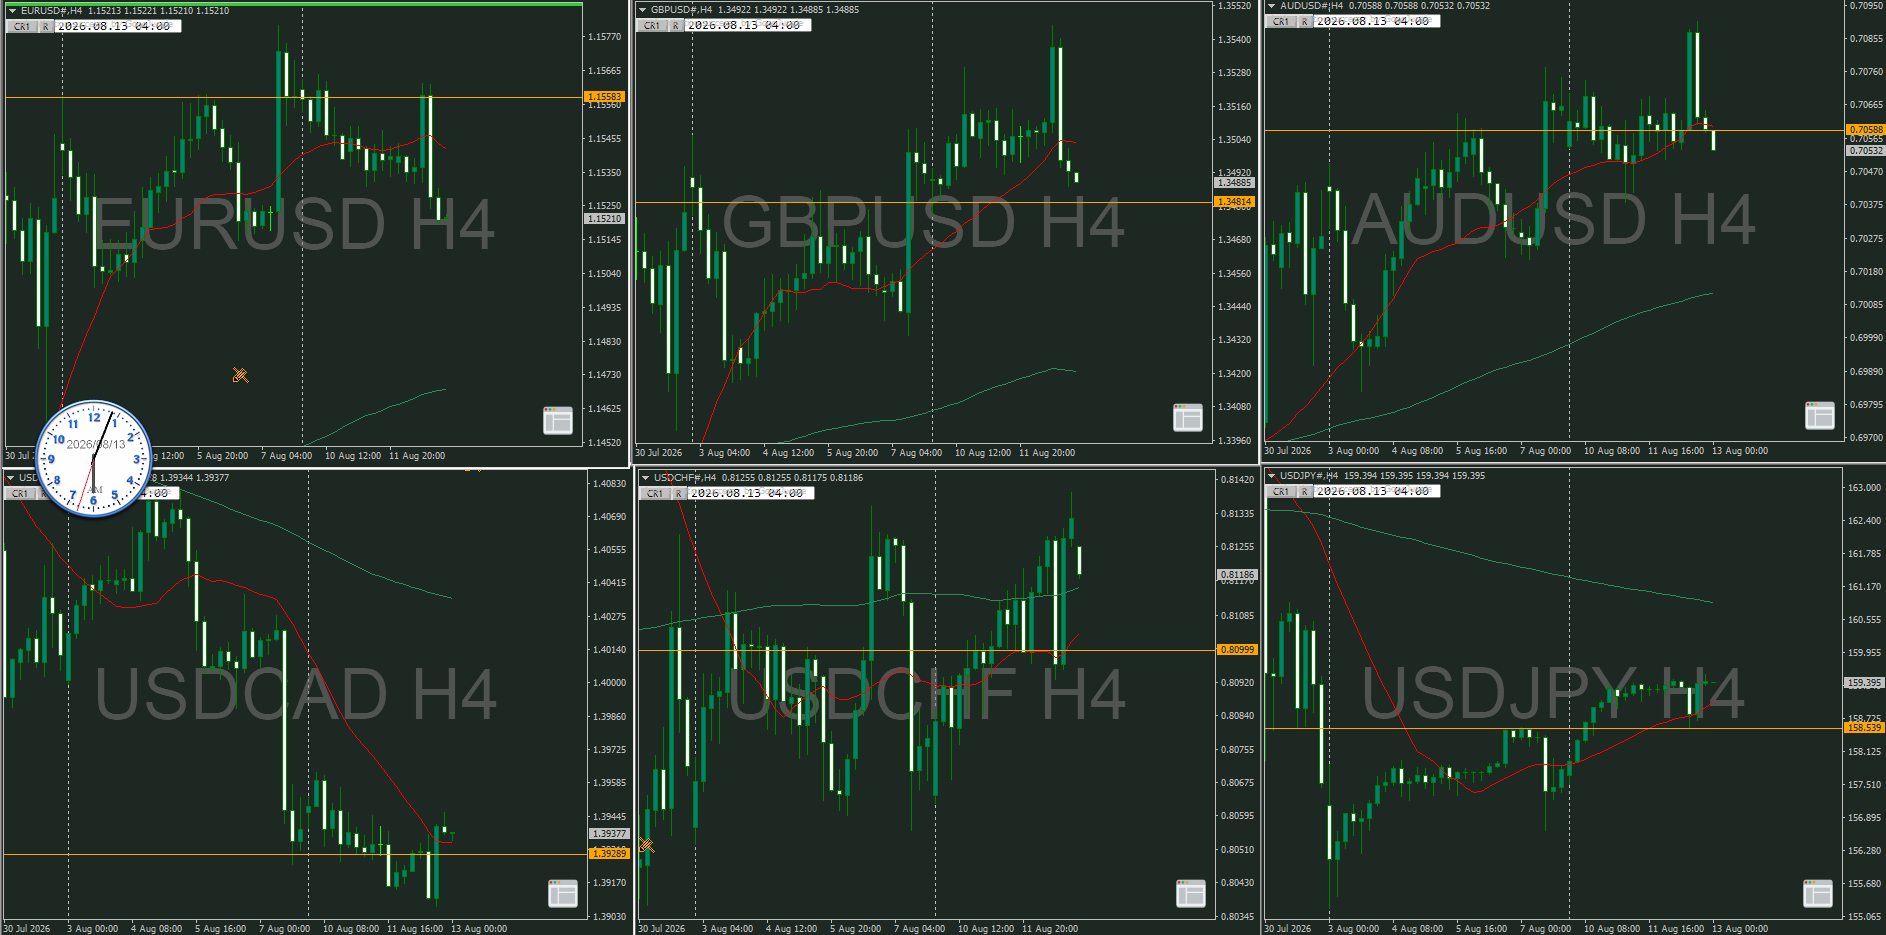Click the R button on GBPUSD chart
The height and width of the screenshot is (935, 1886).
coord(676,26)
